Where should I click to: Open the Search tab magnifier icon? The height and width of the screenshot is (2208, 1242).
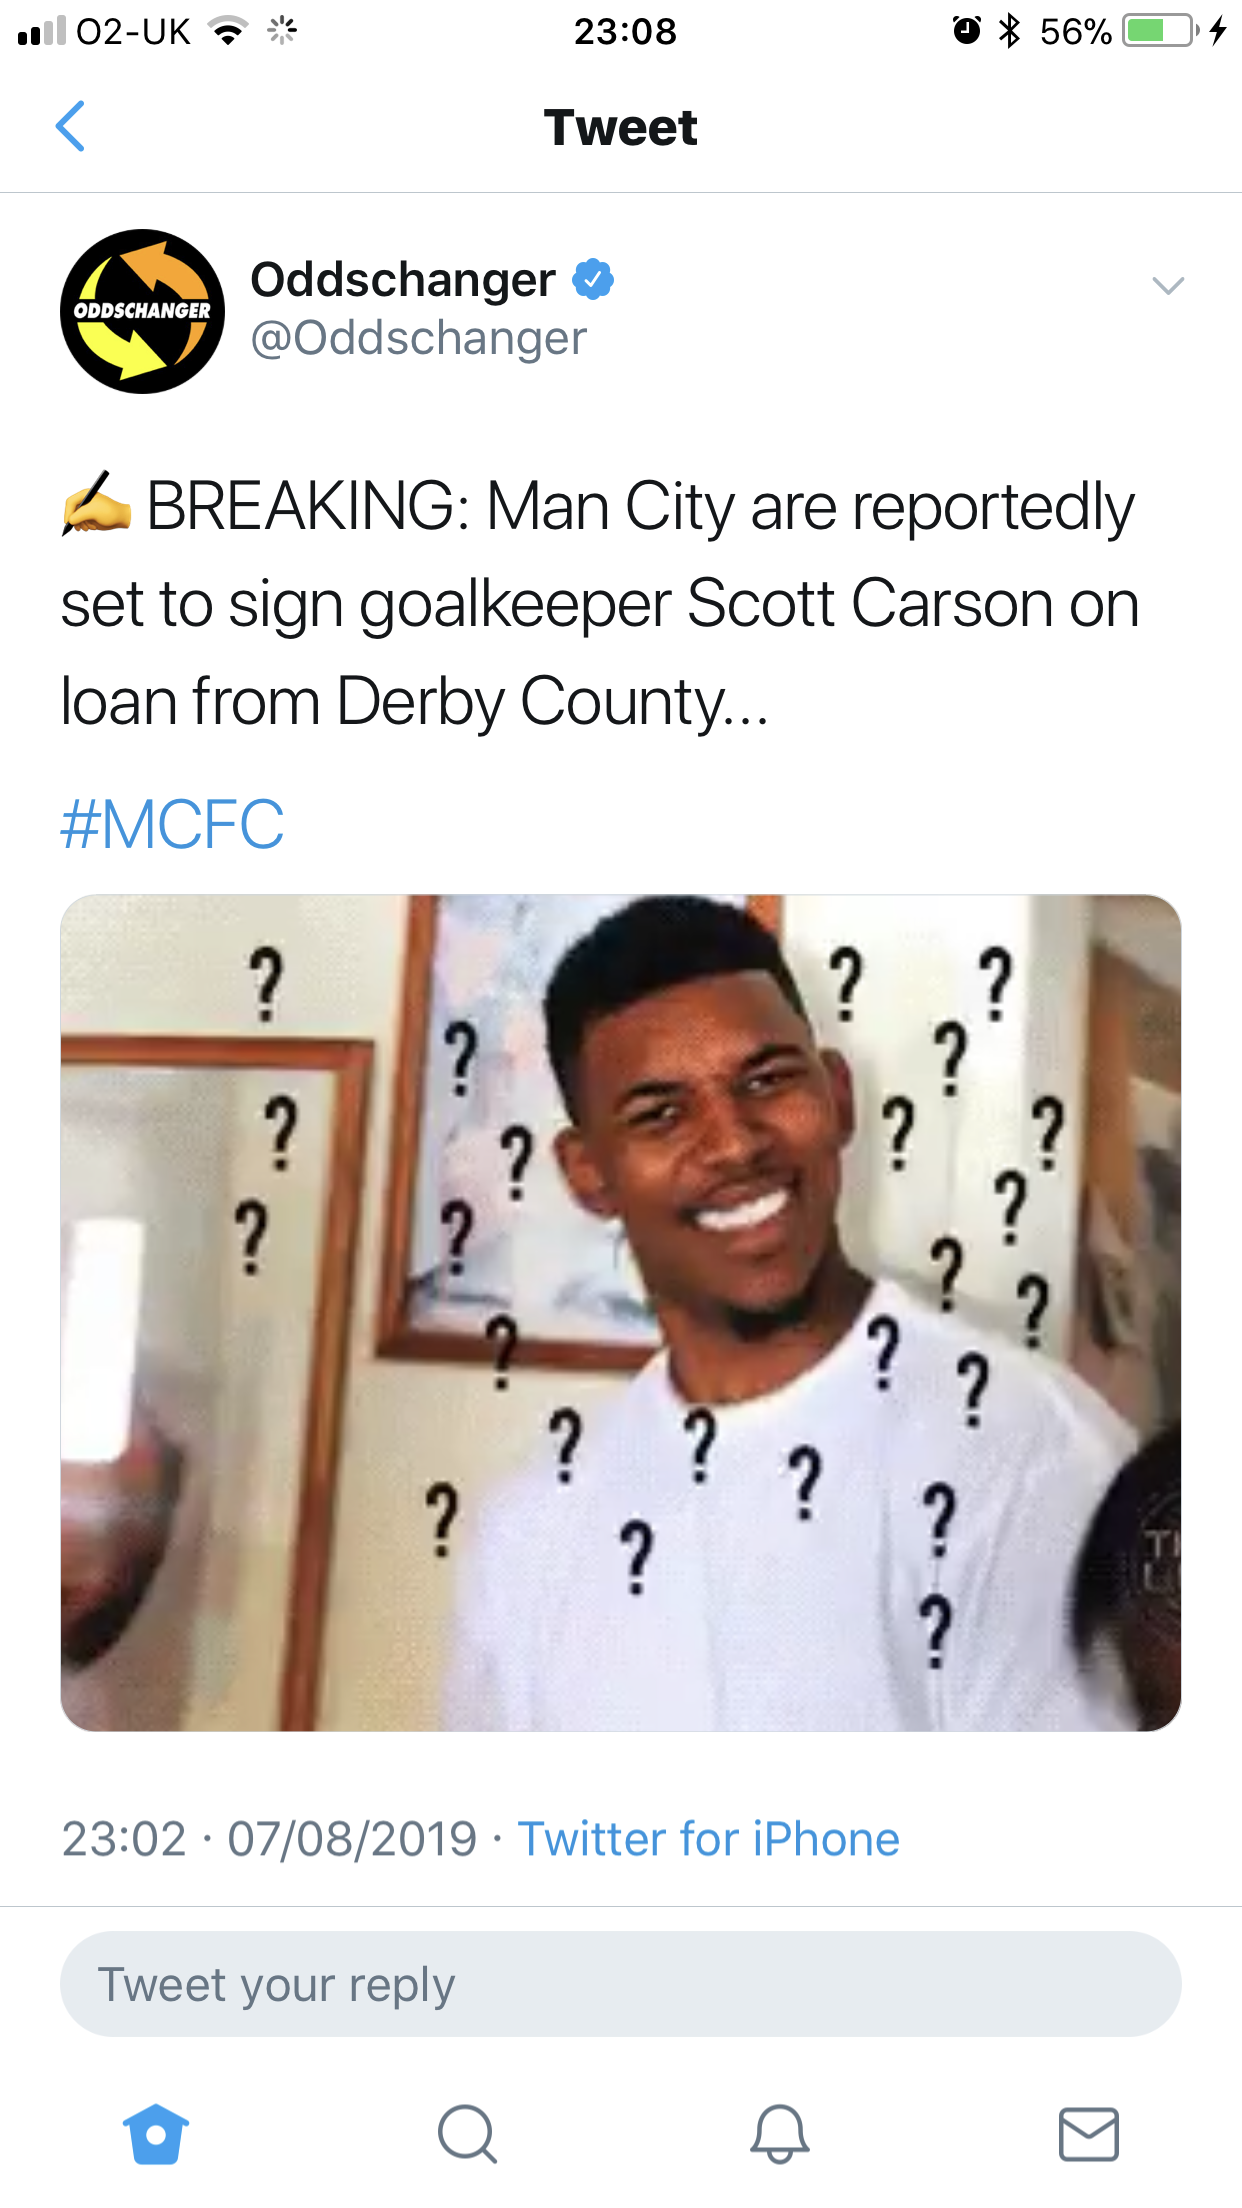coord(467,2134)
